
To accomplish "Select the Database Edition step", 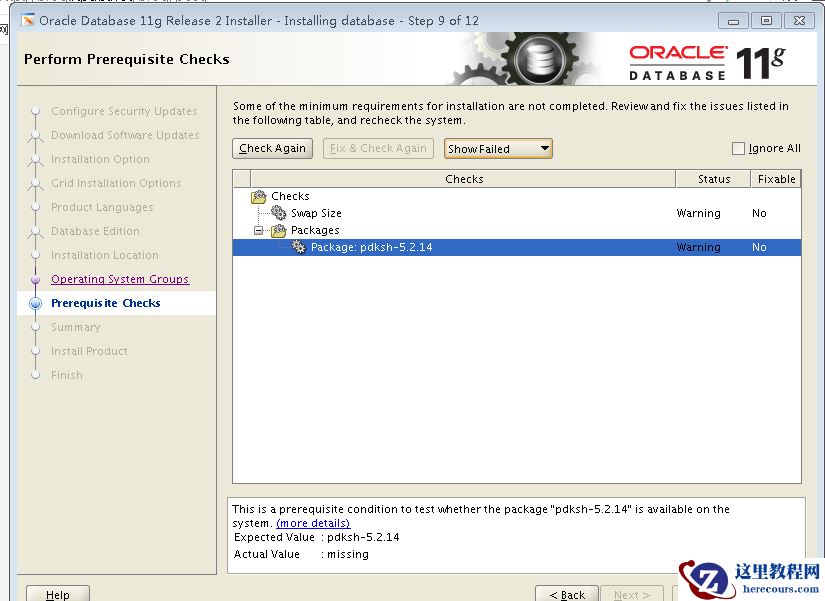I will tap(95, 231).
